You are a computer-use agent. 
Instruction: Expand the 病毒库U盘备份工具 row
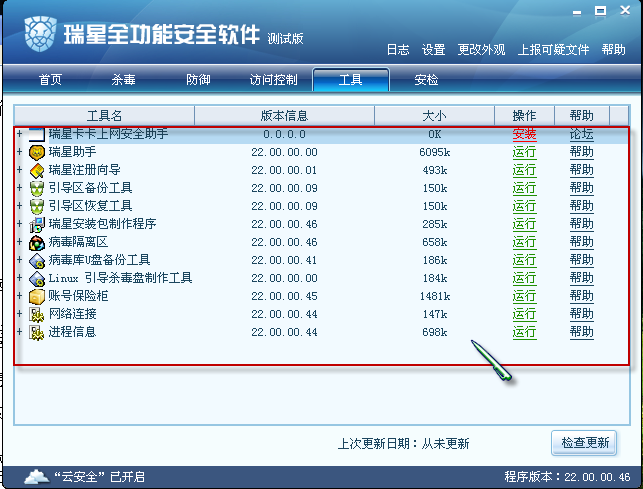(19, 260)
